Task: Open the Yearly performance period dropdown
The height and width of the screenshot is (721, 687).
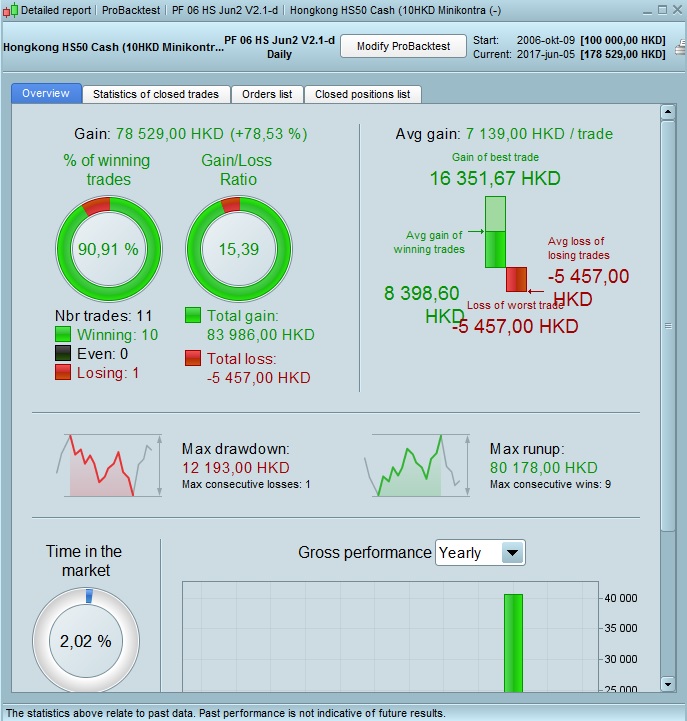Action: click(480, 552)
